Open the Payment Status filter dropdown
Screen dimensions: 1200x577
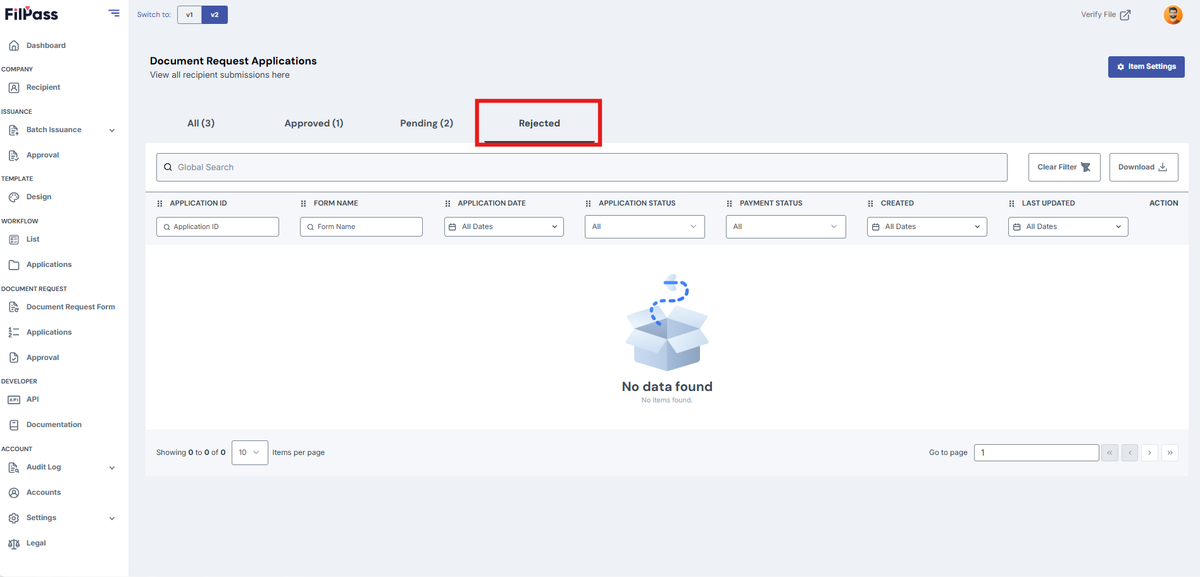(x=786, y=227)
